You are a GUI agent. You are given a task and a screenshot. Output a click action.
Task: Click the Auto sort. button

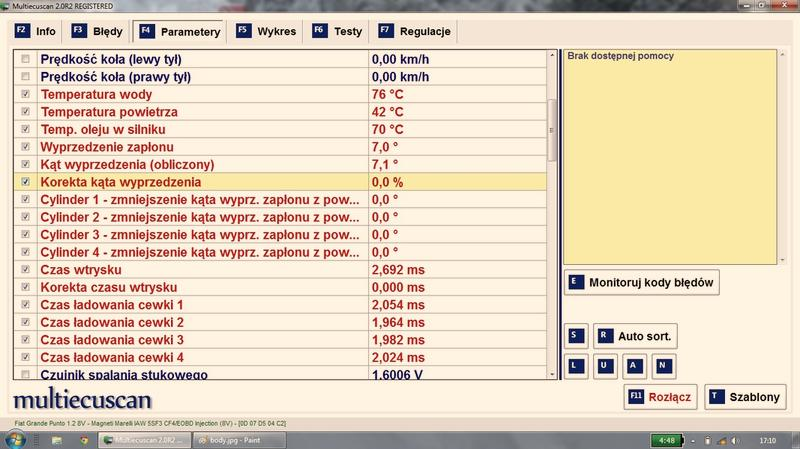(x=635, y=336)
